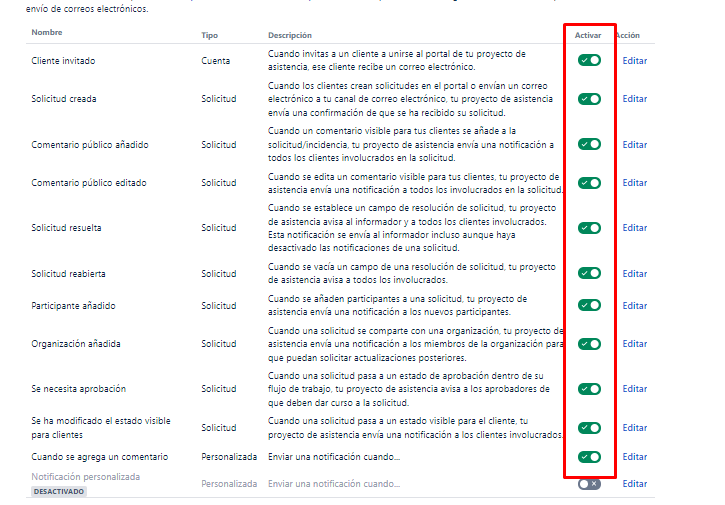The width and height of the screenshot is (725, 505).
Task: Toggle Comentario público editado notification
Action: click(x=589, y=183)
